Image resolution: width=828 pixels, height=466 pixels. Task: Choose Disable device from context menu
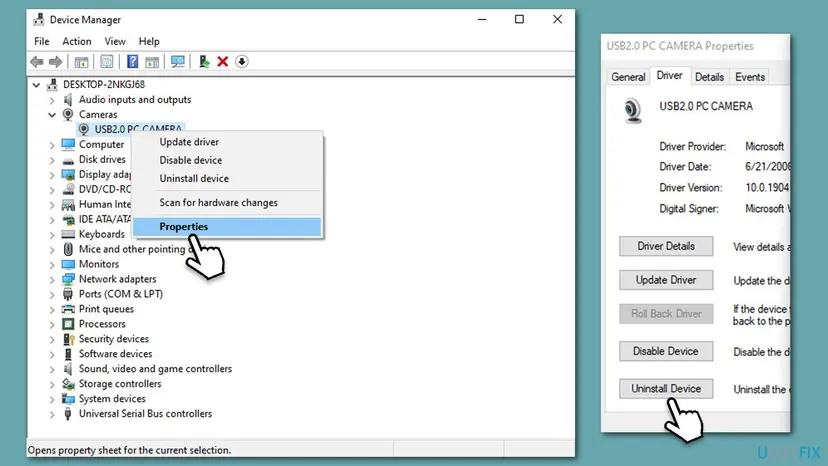click(227, 160)
